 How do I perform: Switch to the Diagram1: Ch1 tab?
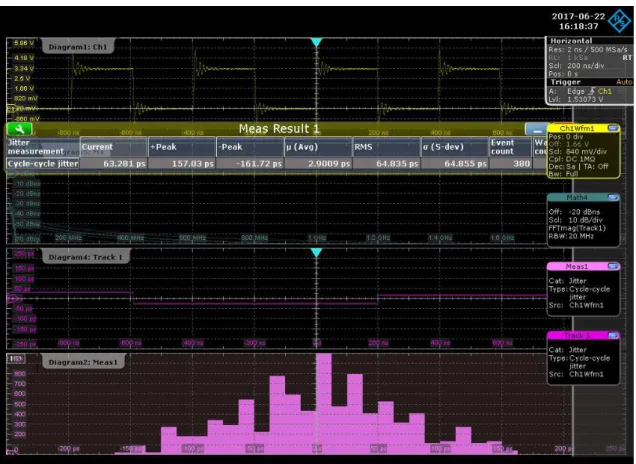(x=77, y=47)
